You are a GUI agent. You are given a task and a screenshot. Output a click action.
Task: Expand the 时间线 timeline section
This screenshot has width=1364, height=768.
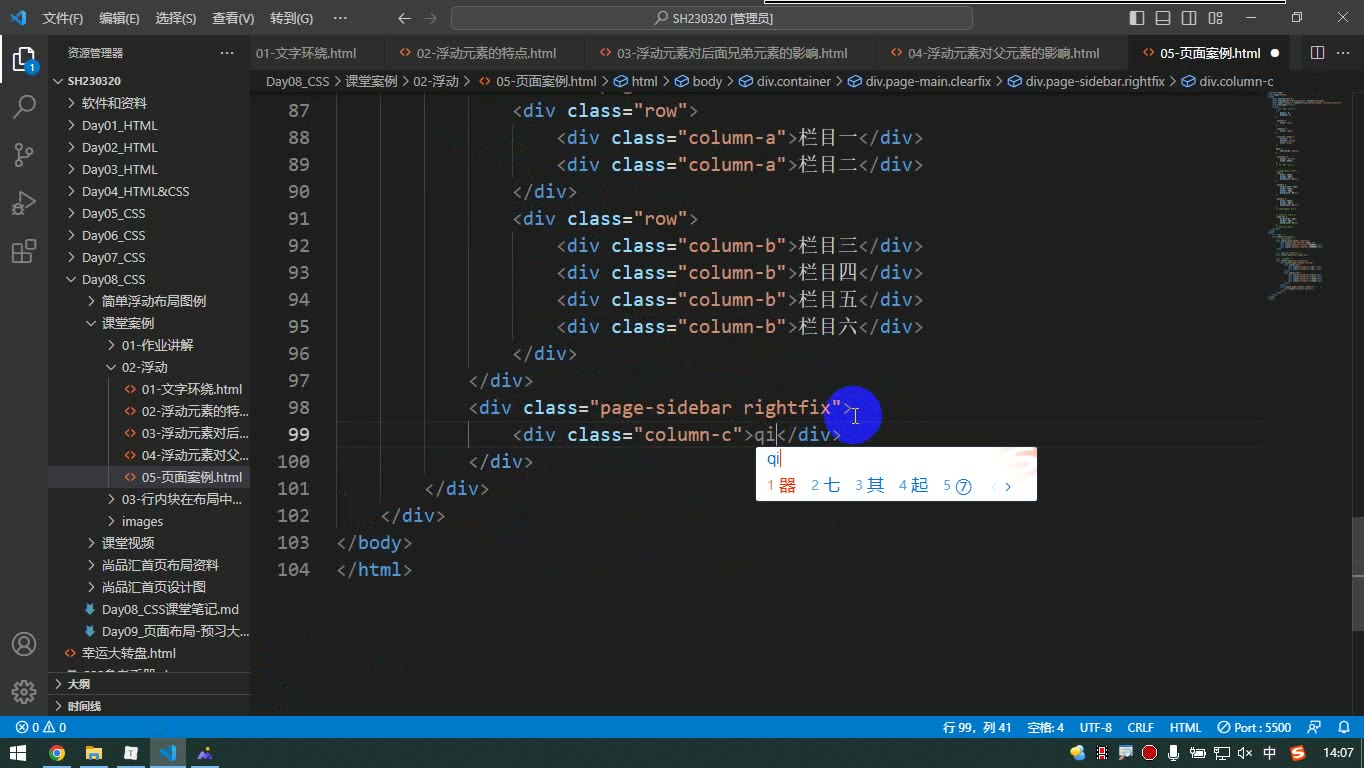point(149,706)
